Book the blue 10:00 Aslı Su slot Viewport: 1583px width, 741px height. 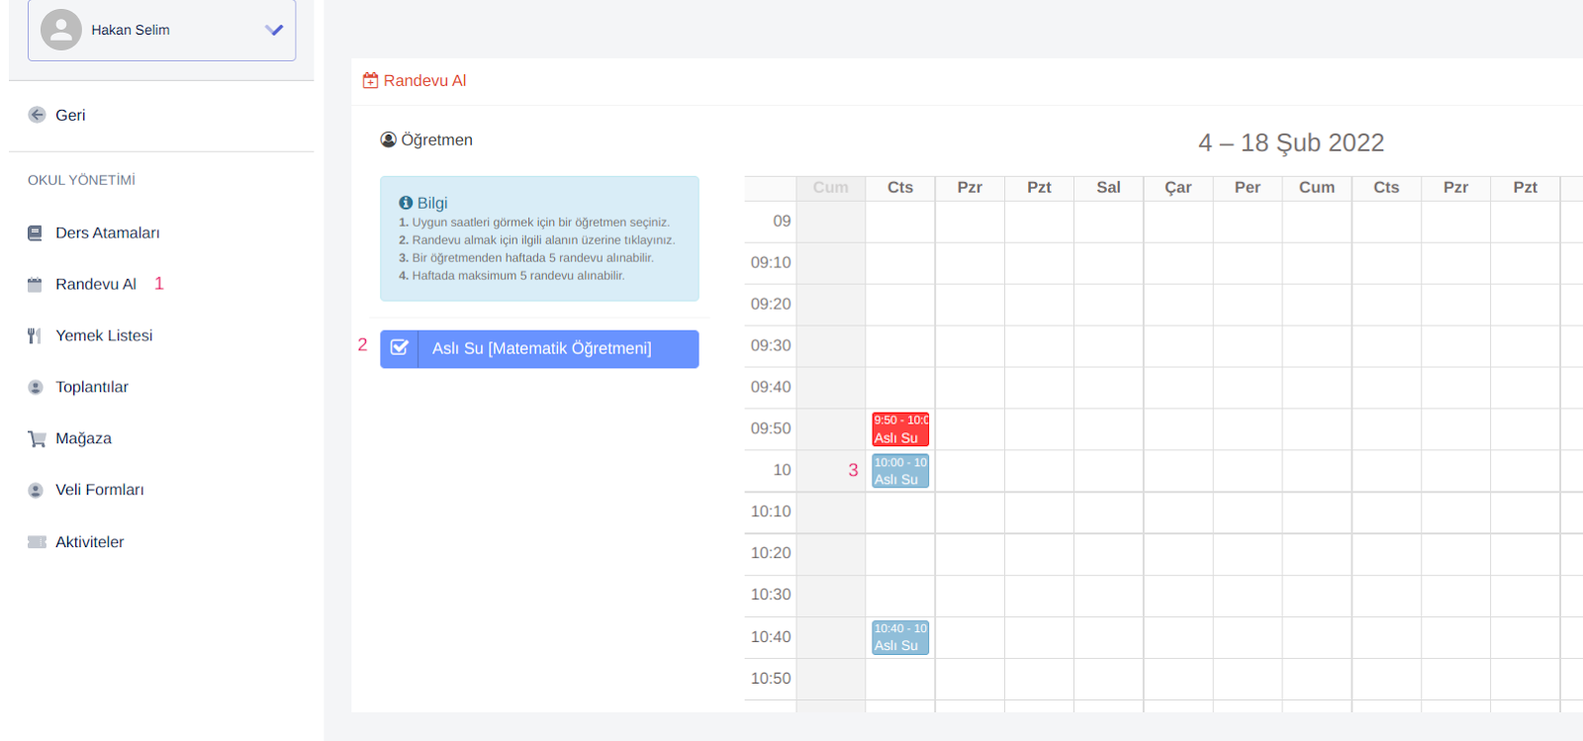coord(900,471)
